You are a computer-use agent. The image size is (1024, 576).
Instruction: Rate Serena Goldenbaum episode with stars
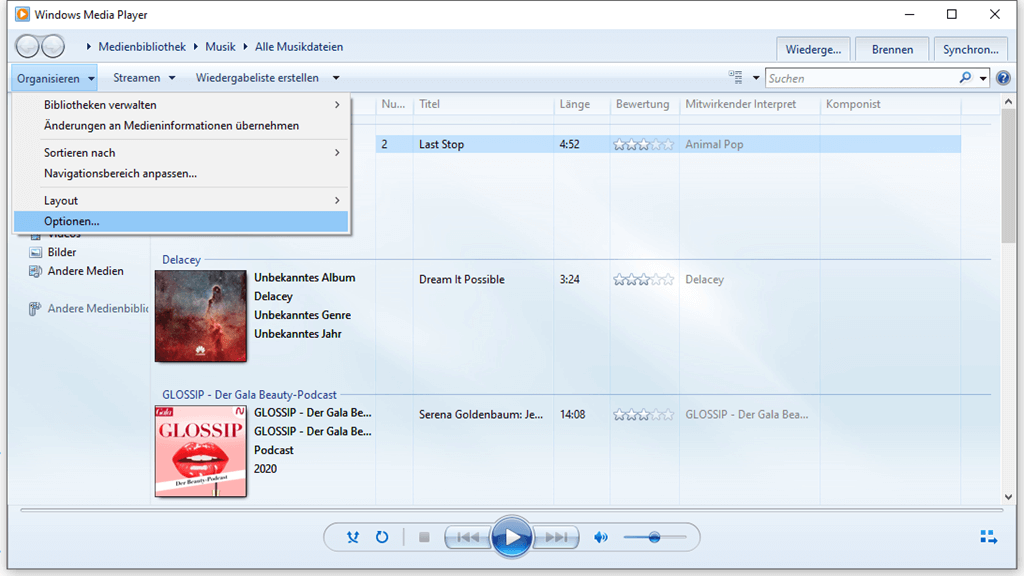pyautogui.click(x=643, y=415)
